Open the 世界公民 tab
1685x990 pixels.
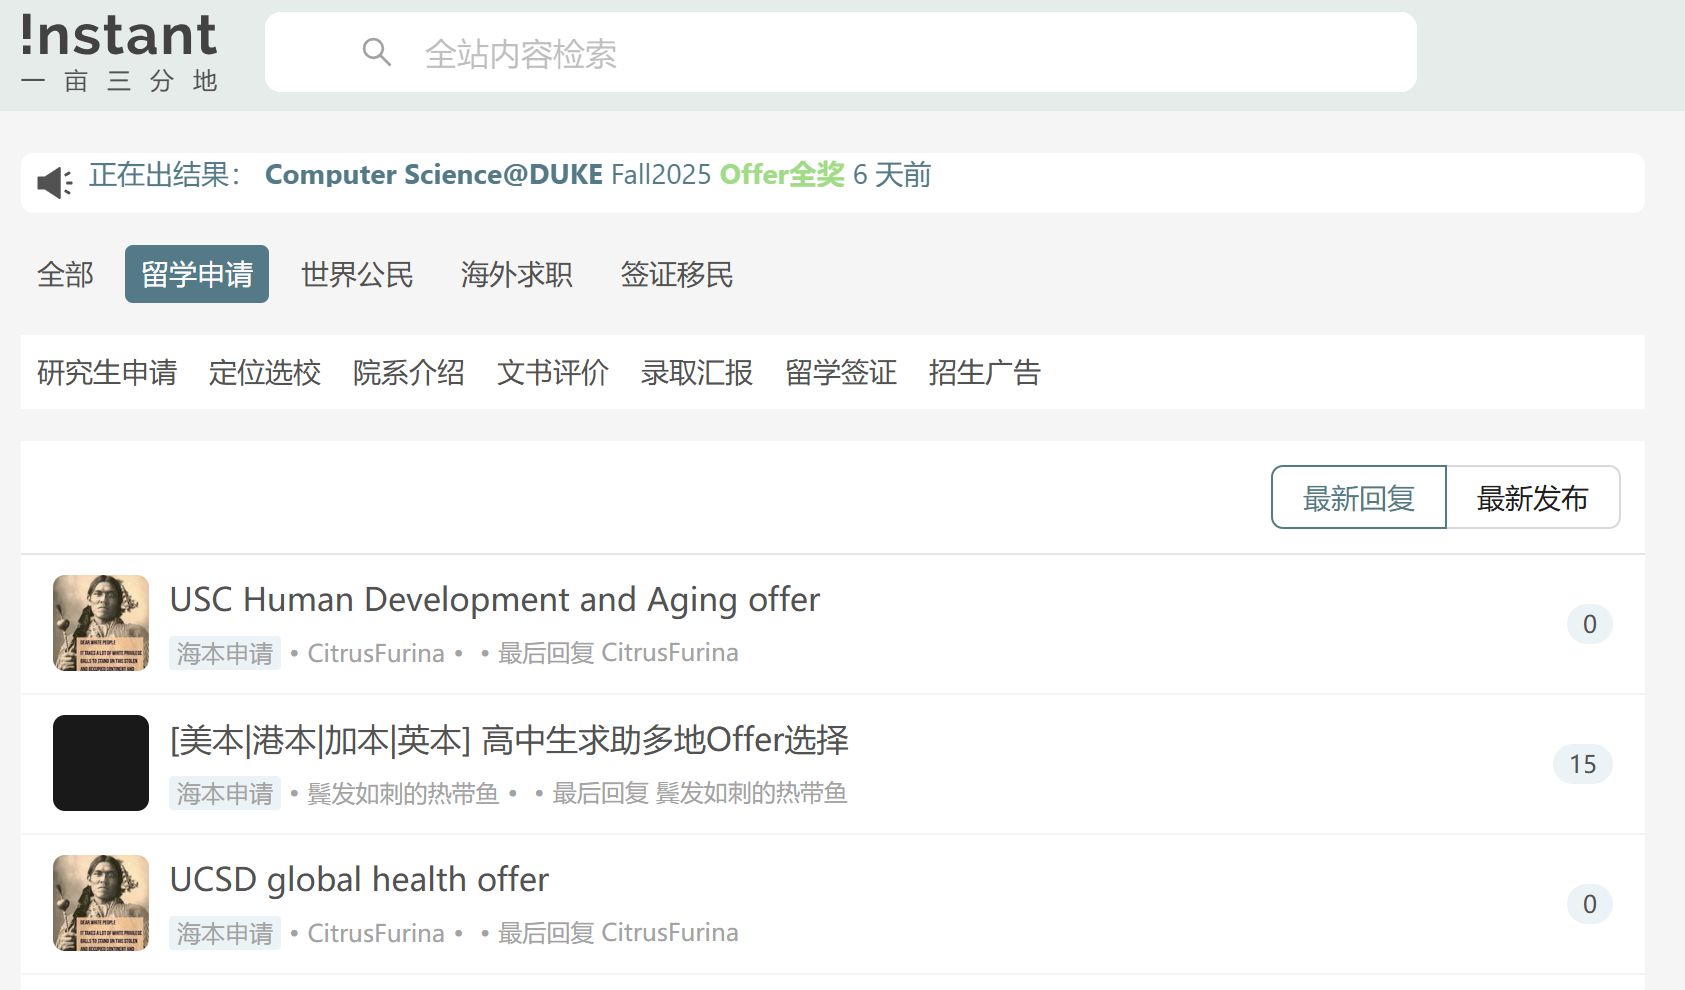coord(357,274)
